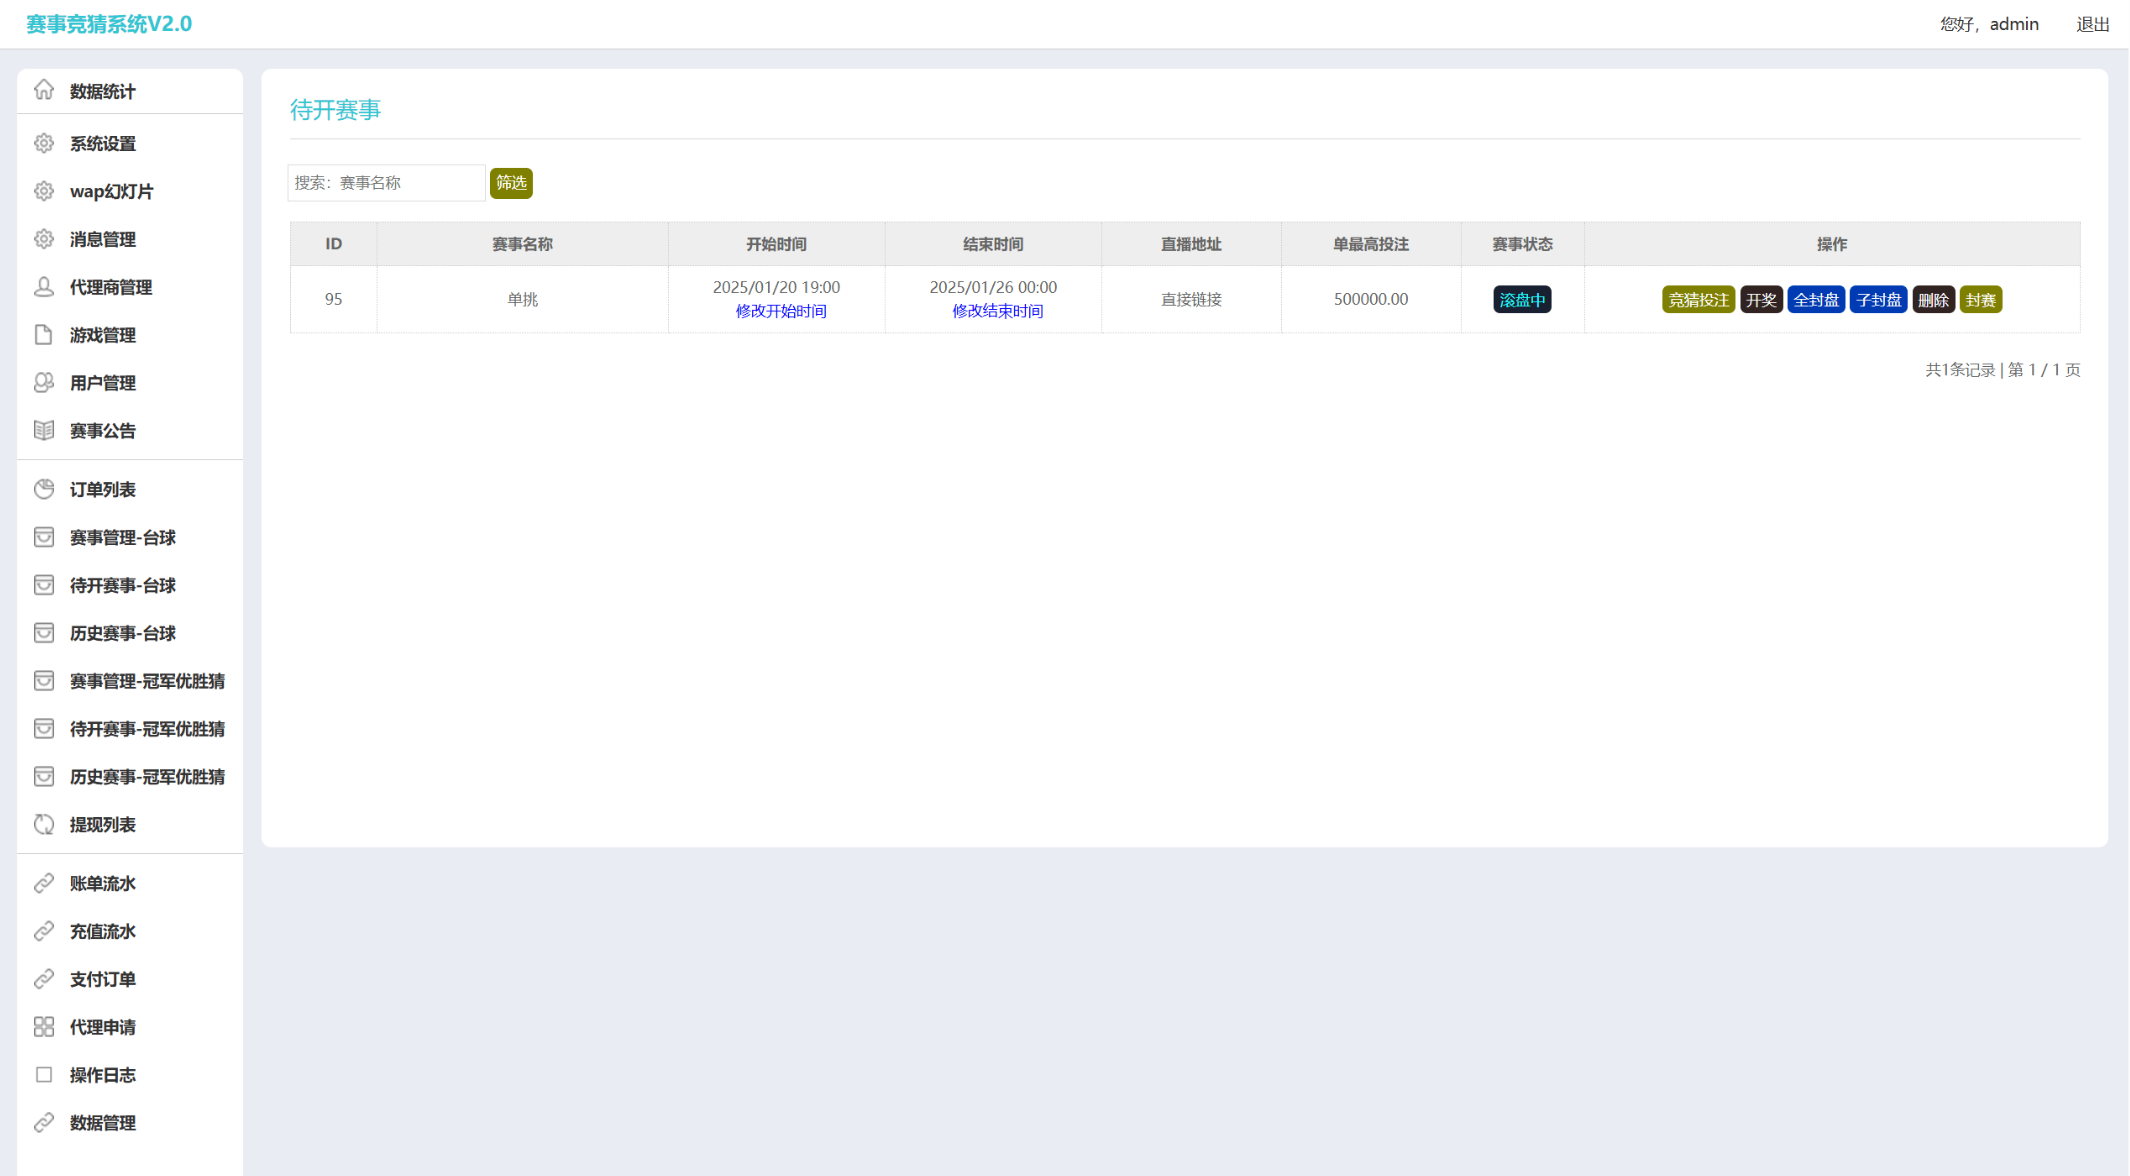Focus the 赛事名称 search input field
2130x1176 pixels.
[386, 183]
